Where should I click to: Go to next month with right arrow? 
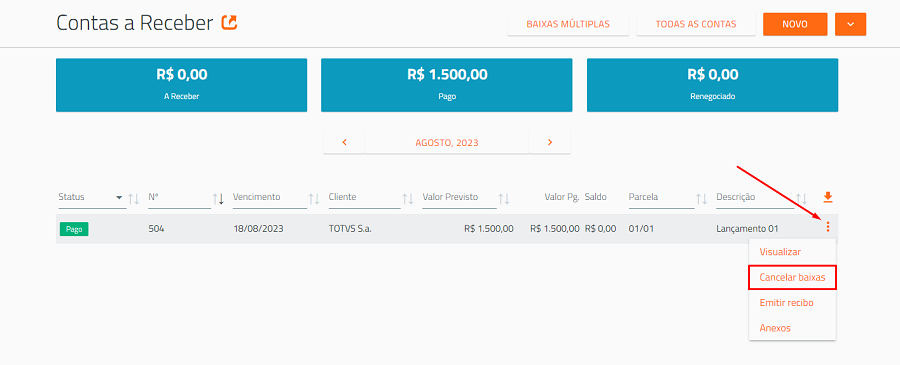pos(550,142)
